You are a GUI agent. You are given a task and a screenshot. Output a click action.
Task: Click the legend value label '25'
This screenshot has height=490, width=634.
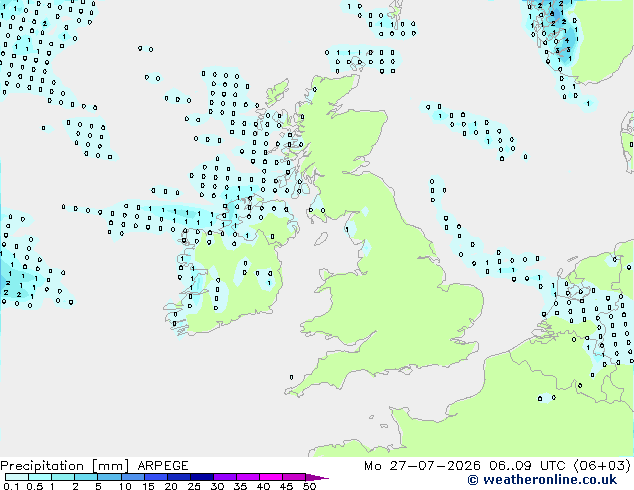194,486
